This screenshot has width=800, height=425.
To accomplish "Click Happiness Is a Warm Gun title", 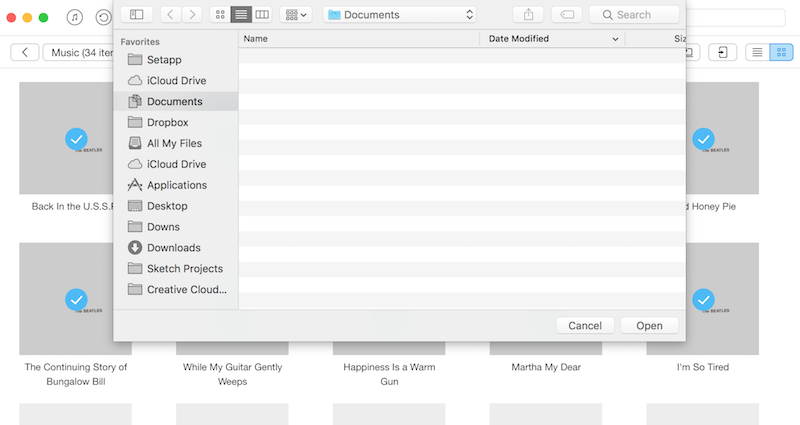I will coord(389,374).
